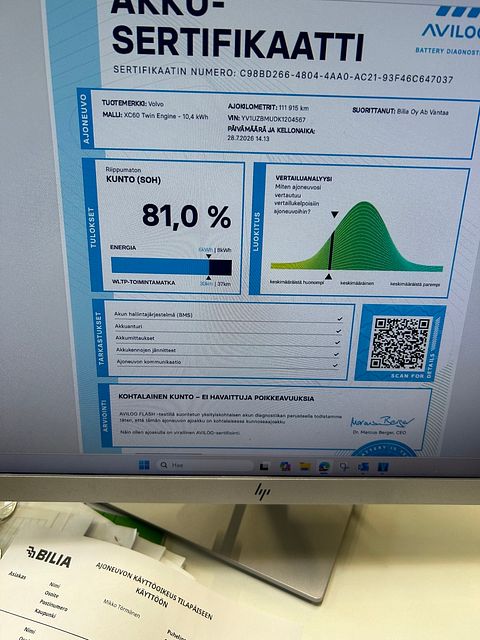Click the checkmark for Akkukennojen jännitteet
Viewport: 480px width, 640px height.
tap(337, 354)
